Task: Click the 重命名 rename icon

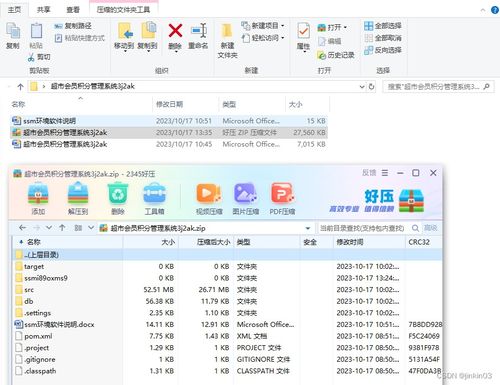Action: click(x=199, y=31)
